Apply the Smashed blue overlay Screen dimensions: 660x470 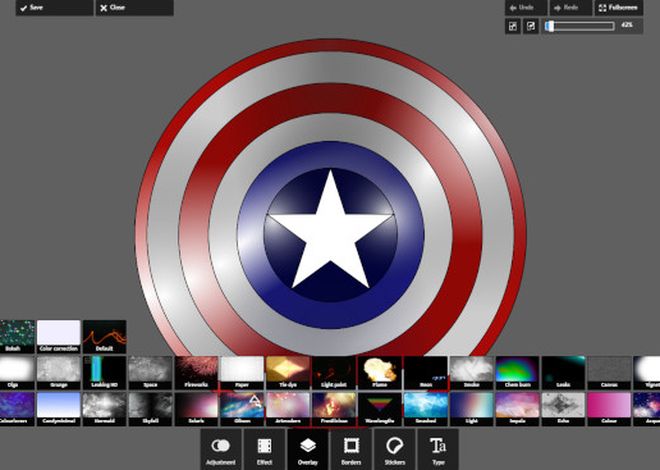pyautogui.click(x=426, y=409)
